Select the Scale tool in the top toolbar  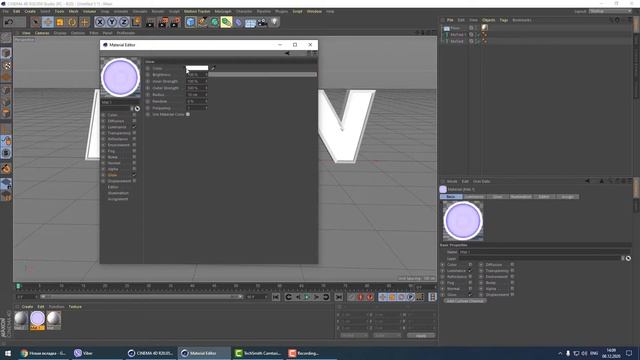tap(60, 22)
